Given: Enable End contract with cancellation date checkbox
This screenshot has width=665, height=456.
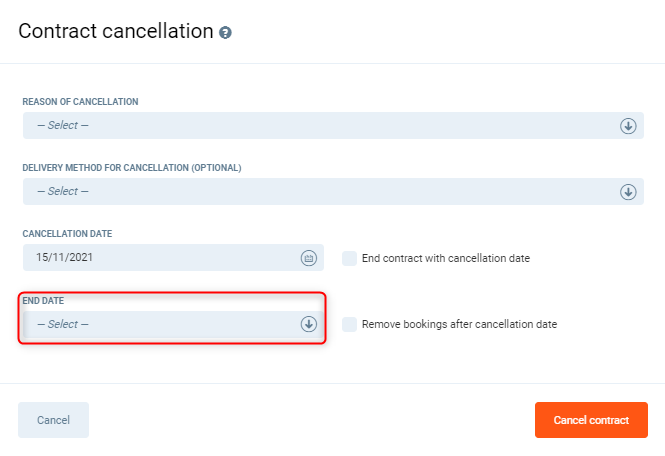Looking at the screenshot, I should point(349,258).
